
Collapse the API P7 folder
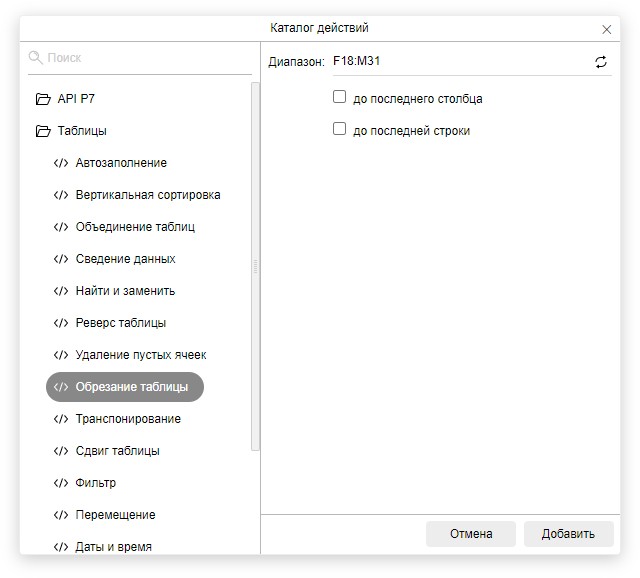(x=42, y=99)
